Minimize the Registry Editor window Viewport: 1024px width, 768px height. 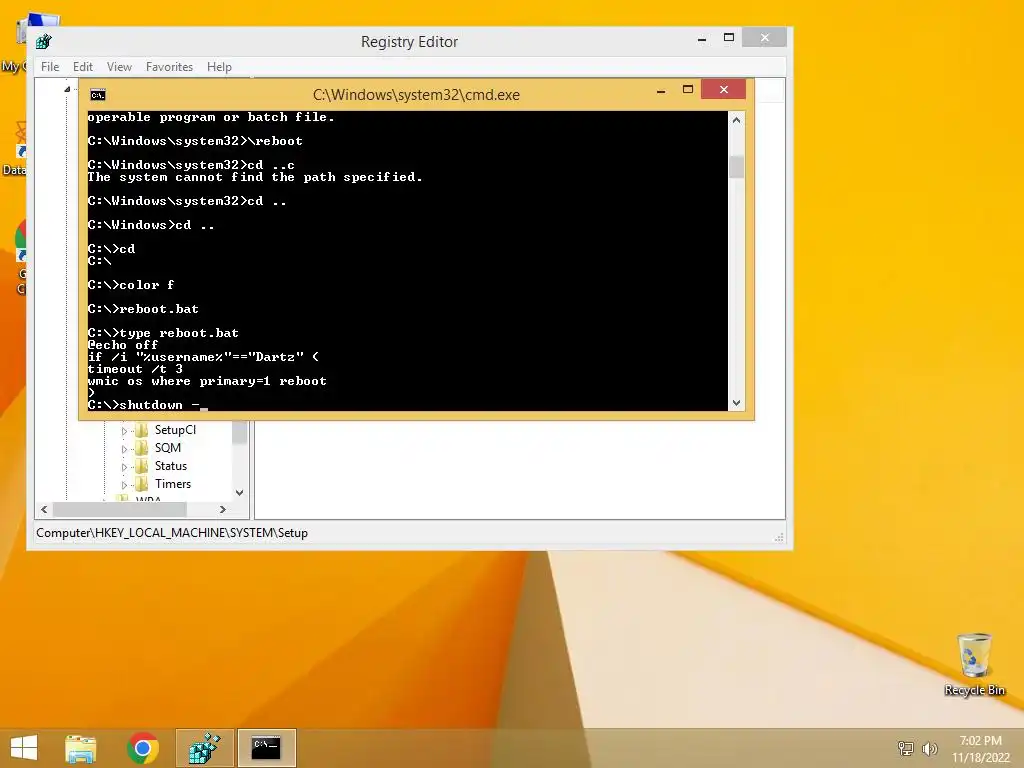[702, 39]
